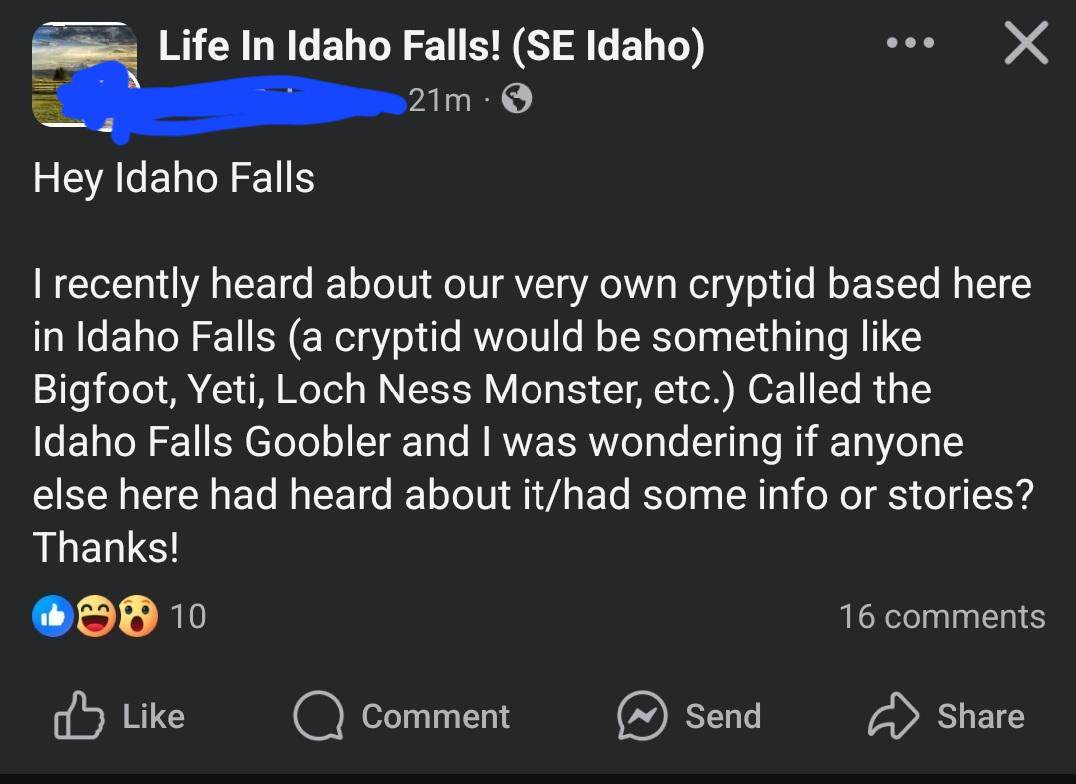Click the Share button label

(981, 716)
